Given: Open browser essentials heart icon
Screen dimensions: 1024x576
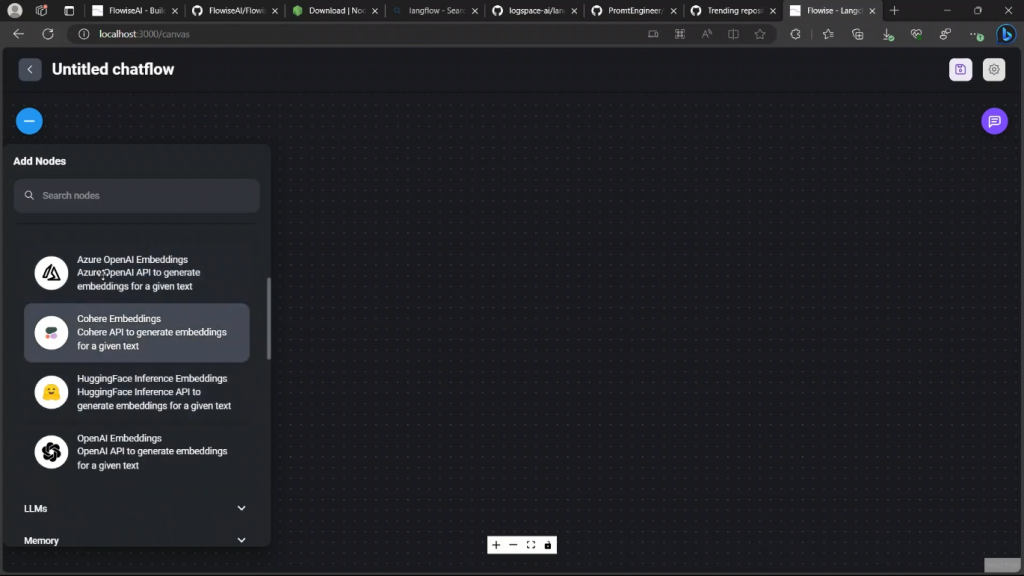Looking at the screenshot, I should coord(916,34).
